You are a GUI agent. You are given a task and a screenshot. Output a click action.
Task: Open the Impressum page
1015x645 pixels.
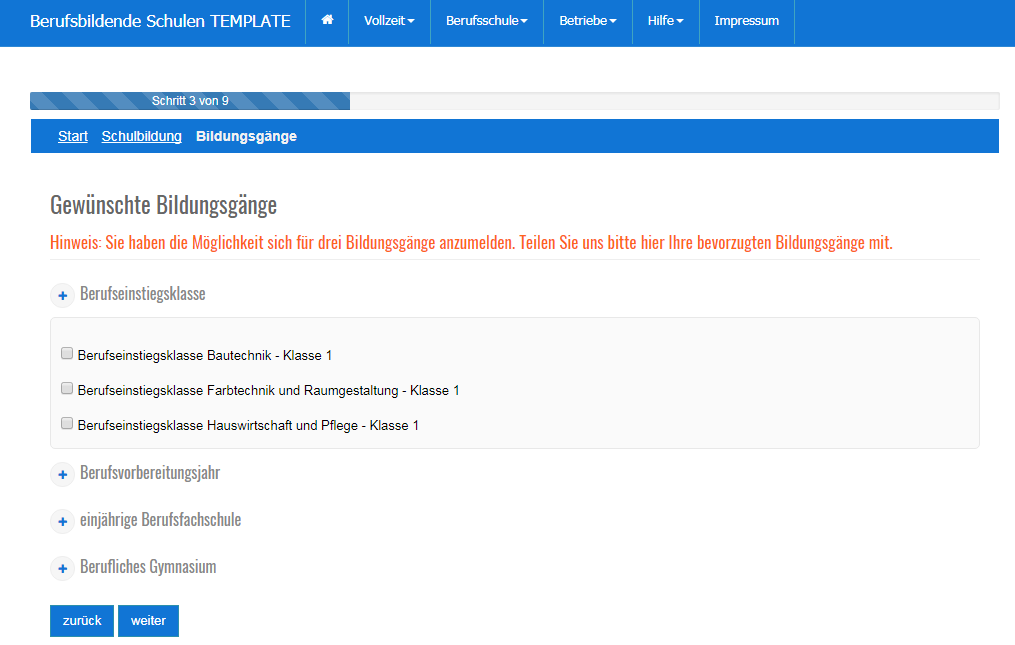tap(746, 21)
